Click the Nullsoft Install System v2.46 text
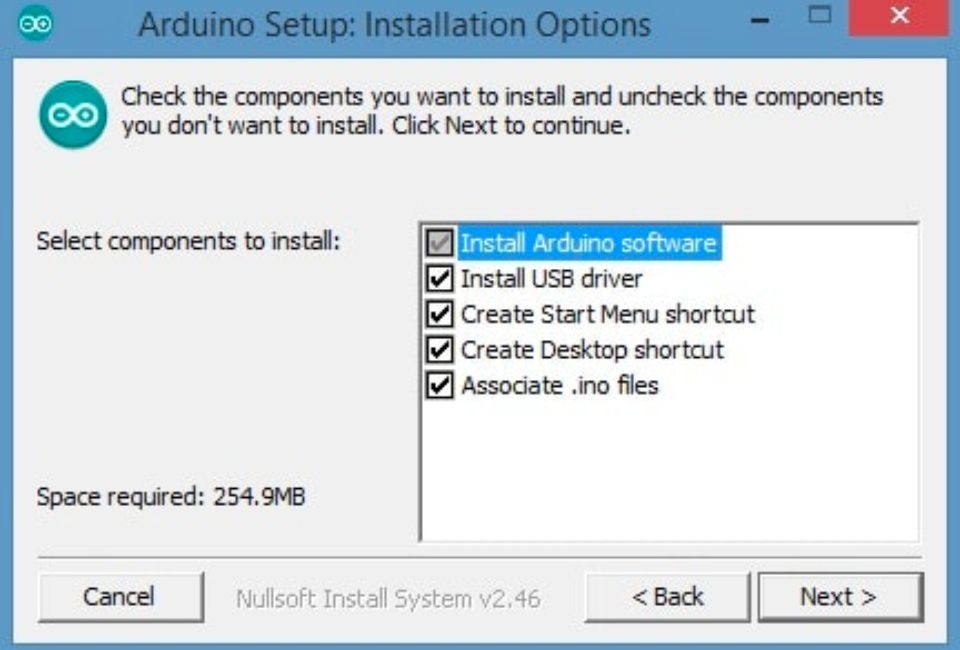Image resolution: width=960 pixels, height=650 pixels. (388, 599)
